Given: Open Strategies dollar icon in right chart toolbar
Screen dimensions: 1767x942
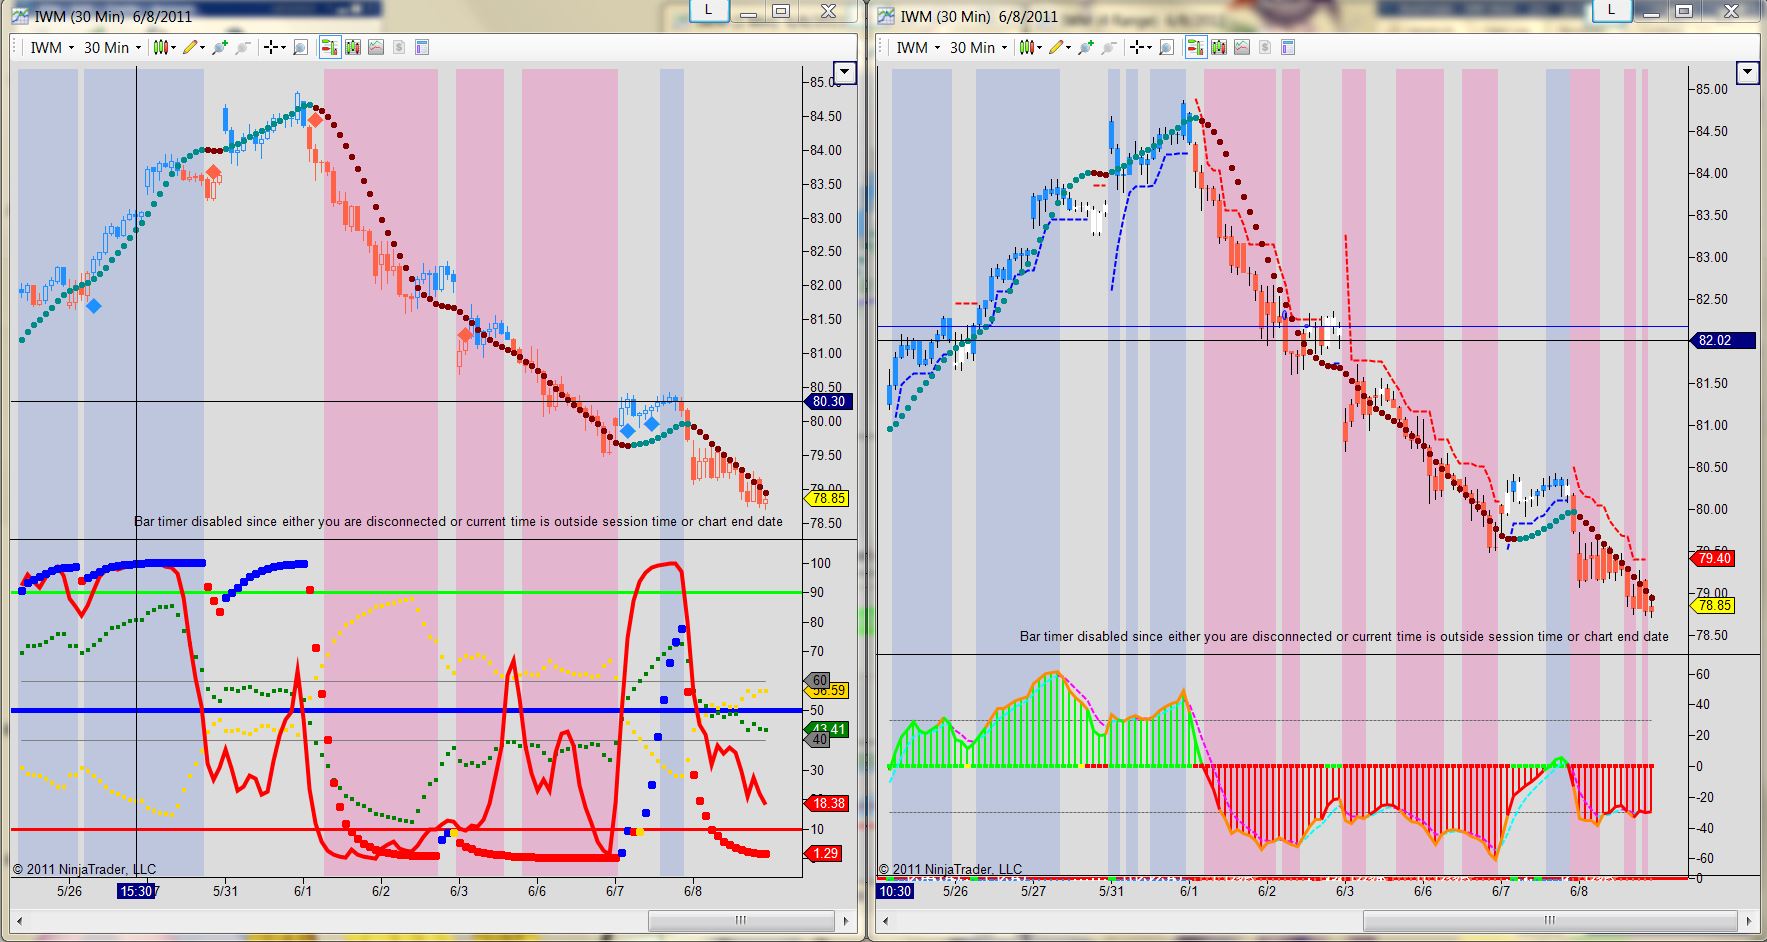Looking at the screenshot, I should click(1264, 47).
